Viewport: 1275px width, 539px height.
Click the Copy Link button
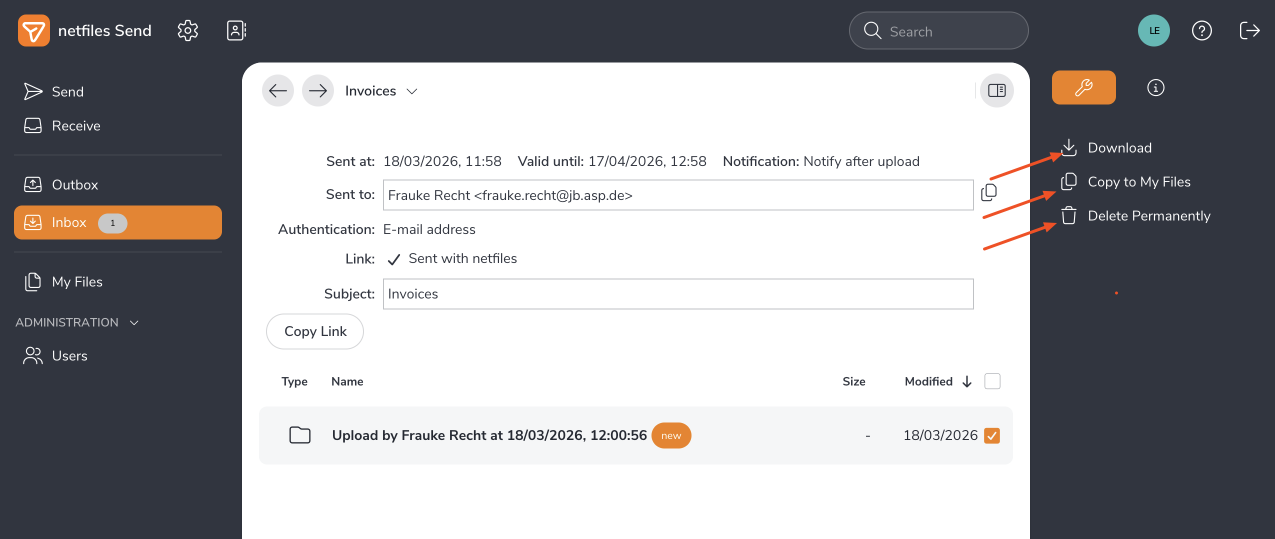click(x=315, y=332)
